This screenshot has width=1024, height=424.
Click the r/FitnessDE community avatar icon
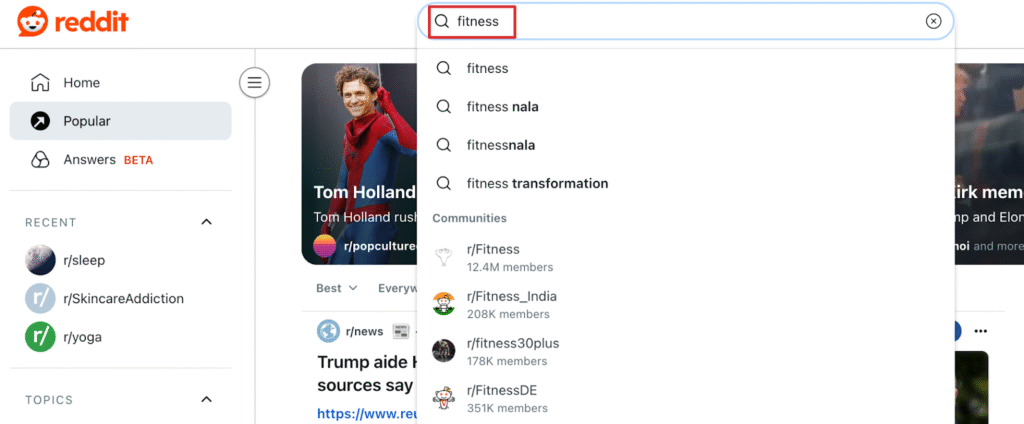[443, 398]
